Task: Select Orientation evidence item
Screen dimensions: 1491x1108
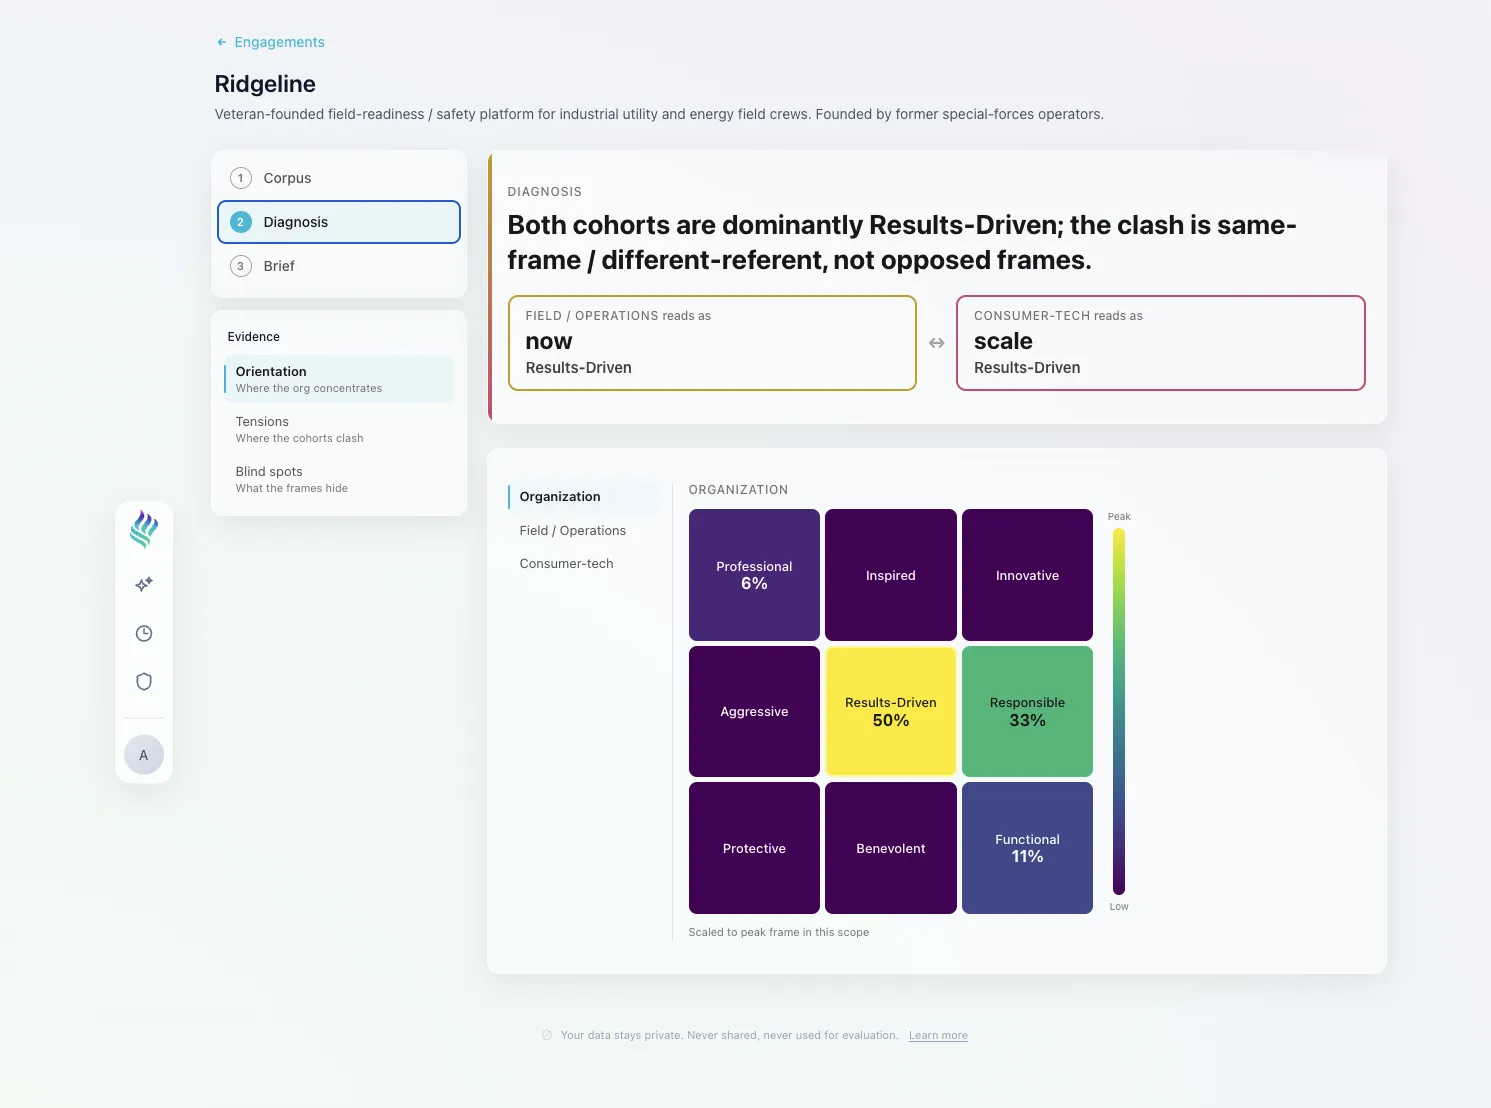Action: (x=339, y=379)
